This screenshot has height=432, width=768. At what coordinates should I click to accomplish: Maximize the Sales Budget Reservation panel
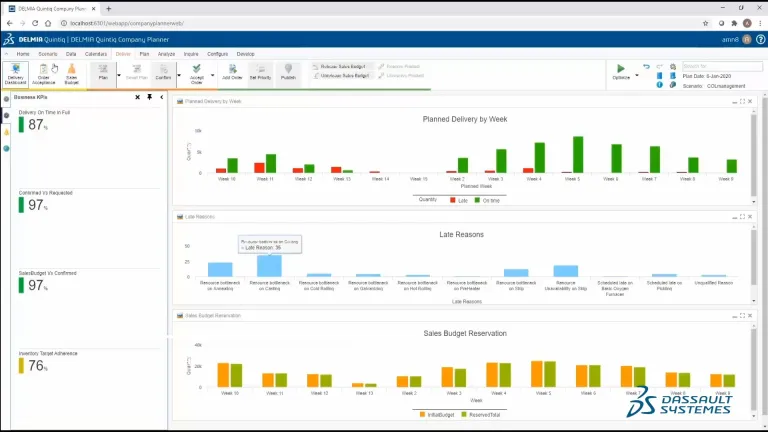742,315
